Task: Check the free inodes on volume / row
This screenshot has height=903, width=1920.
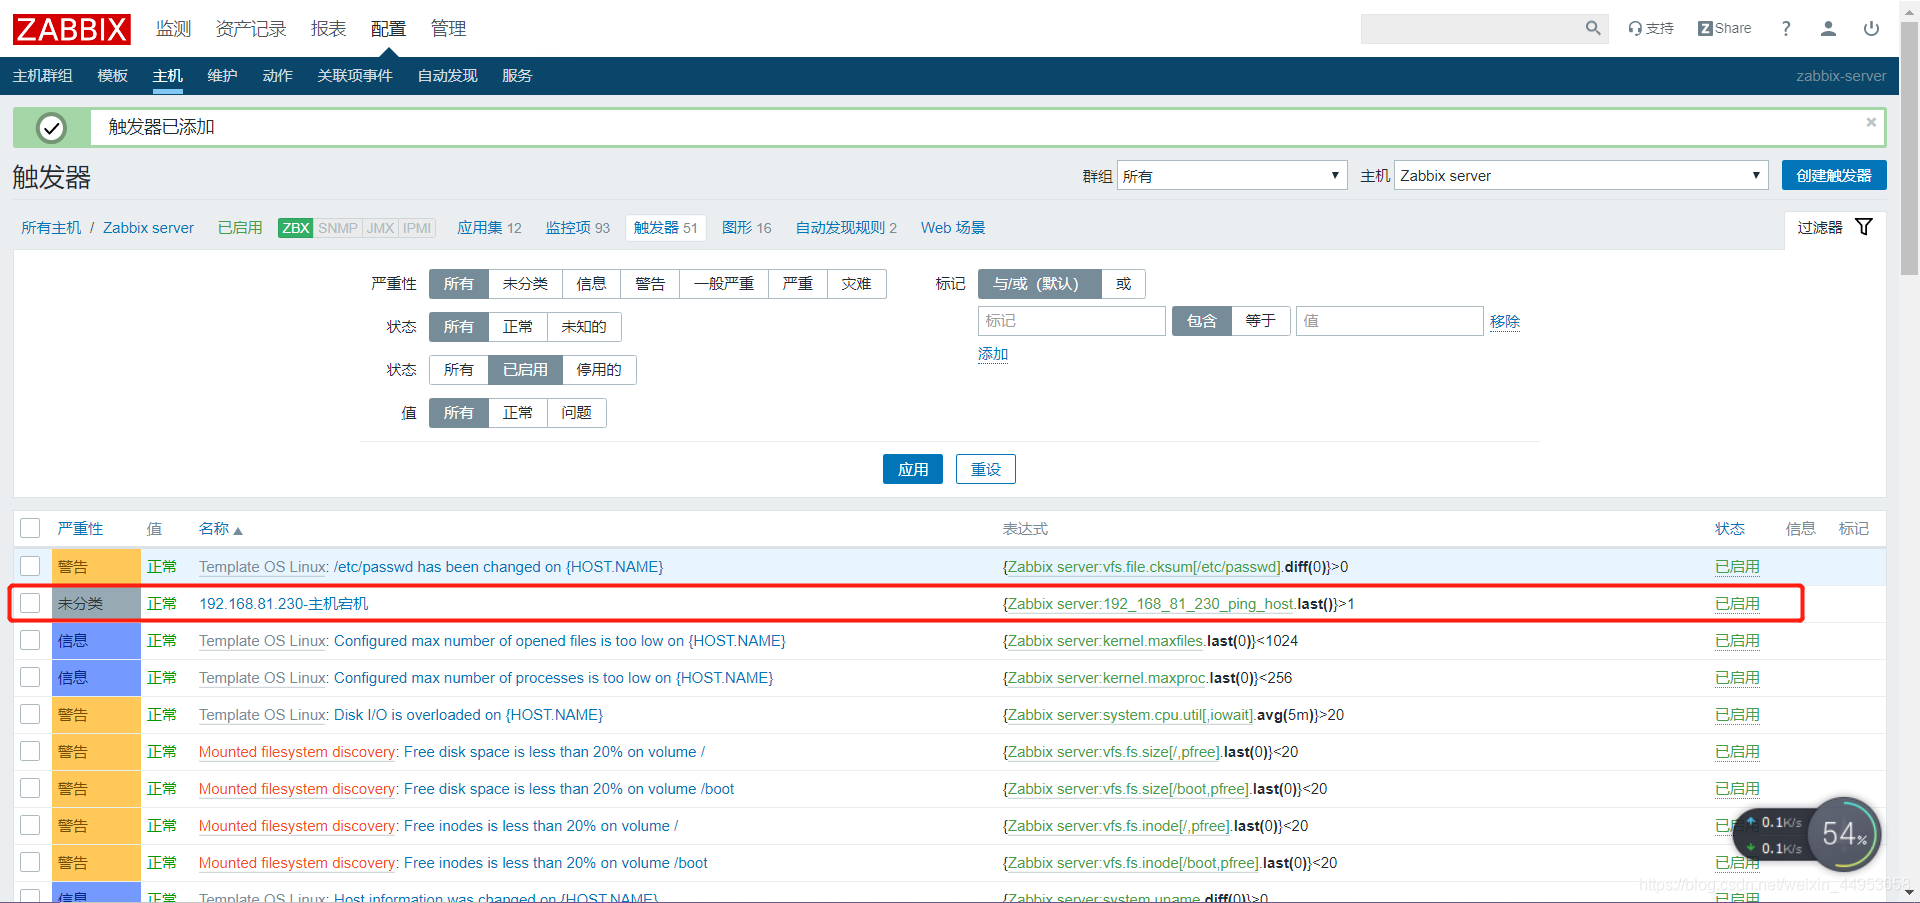Action: [30, 825]
